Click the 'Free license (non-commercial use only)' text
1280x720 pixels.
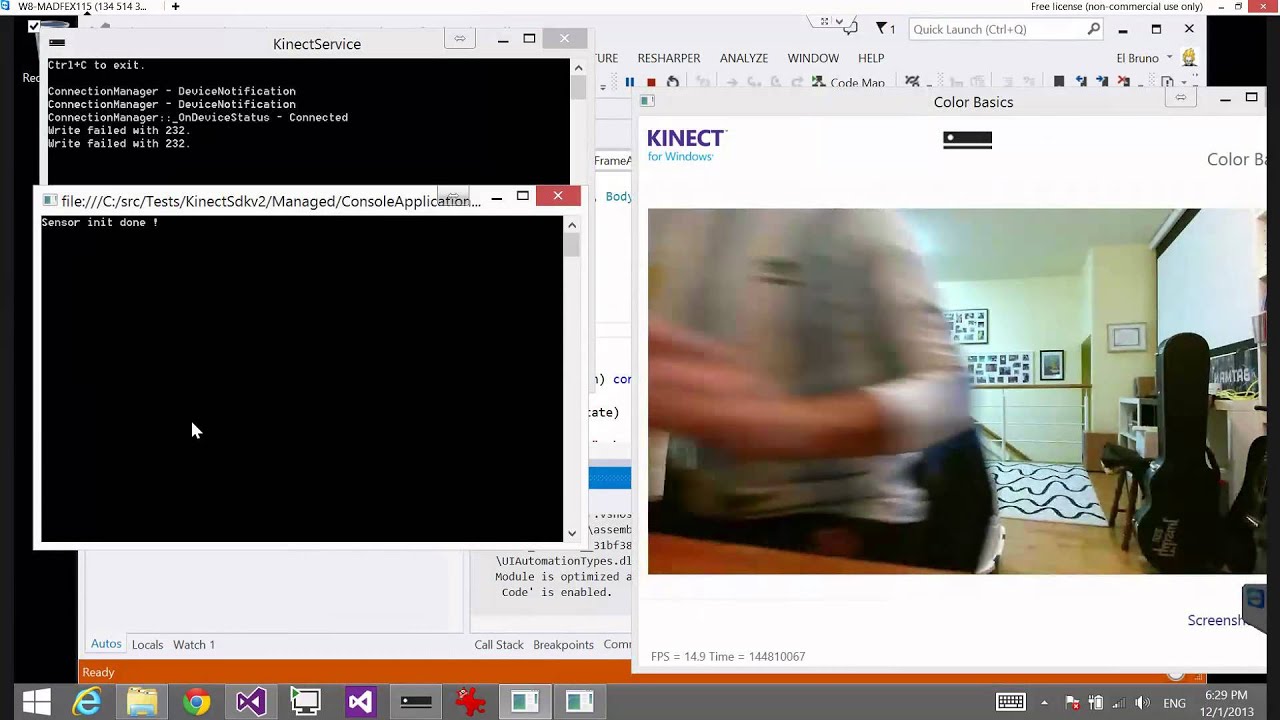pos(1116,6)
